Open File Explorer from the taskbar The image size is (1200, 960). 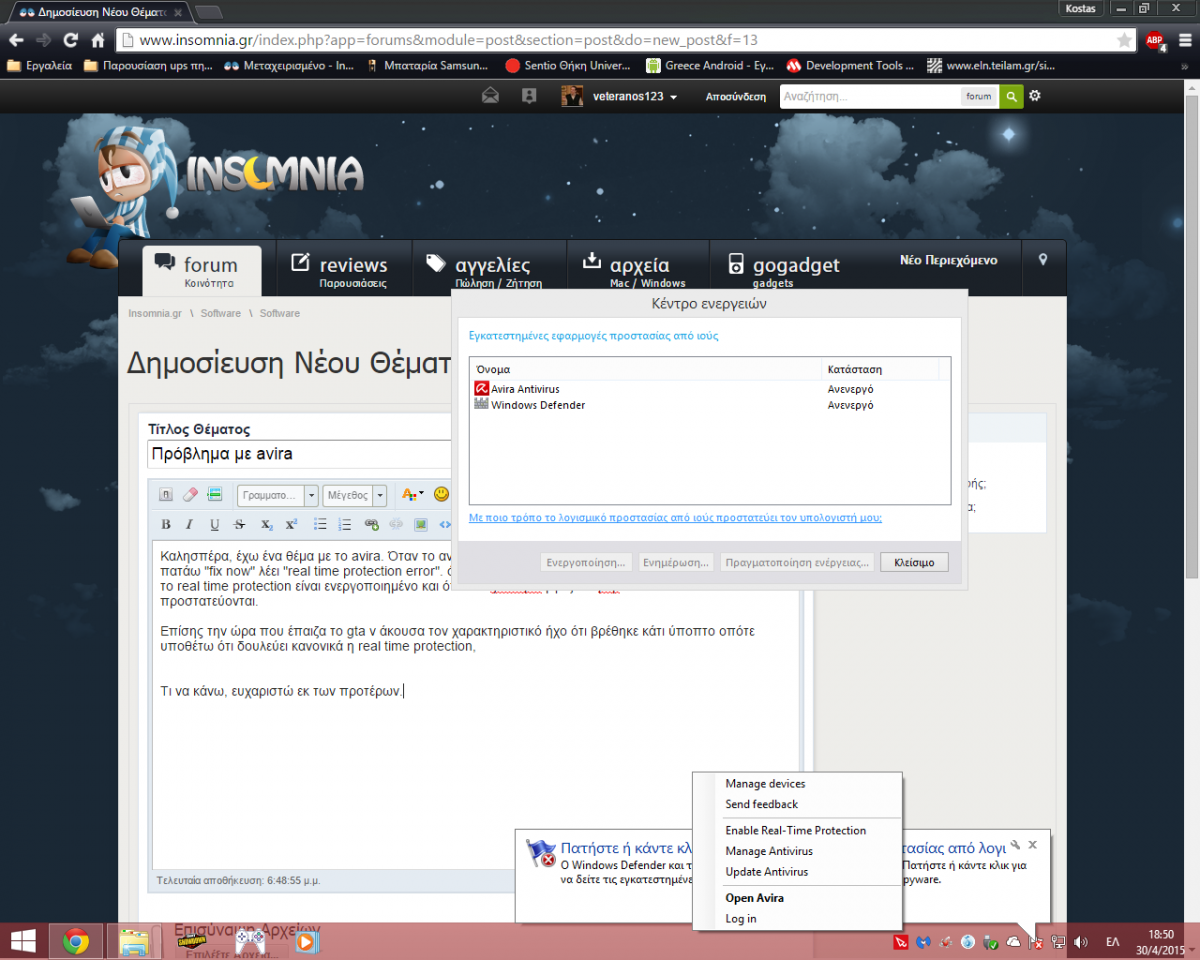[134, 941]
